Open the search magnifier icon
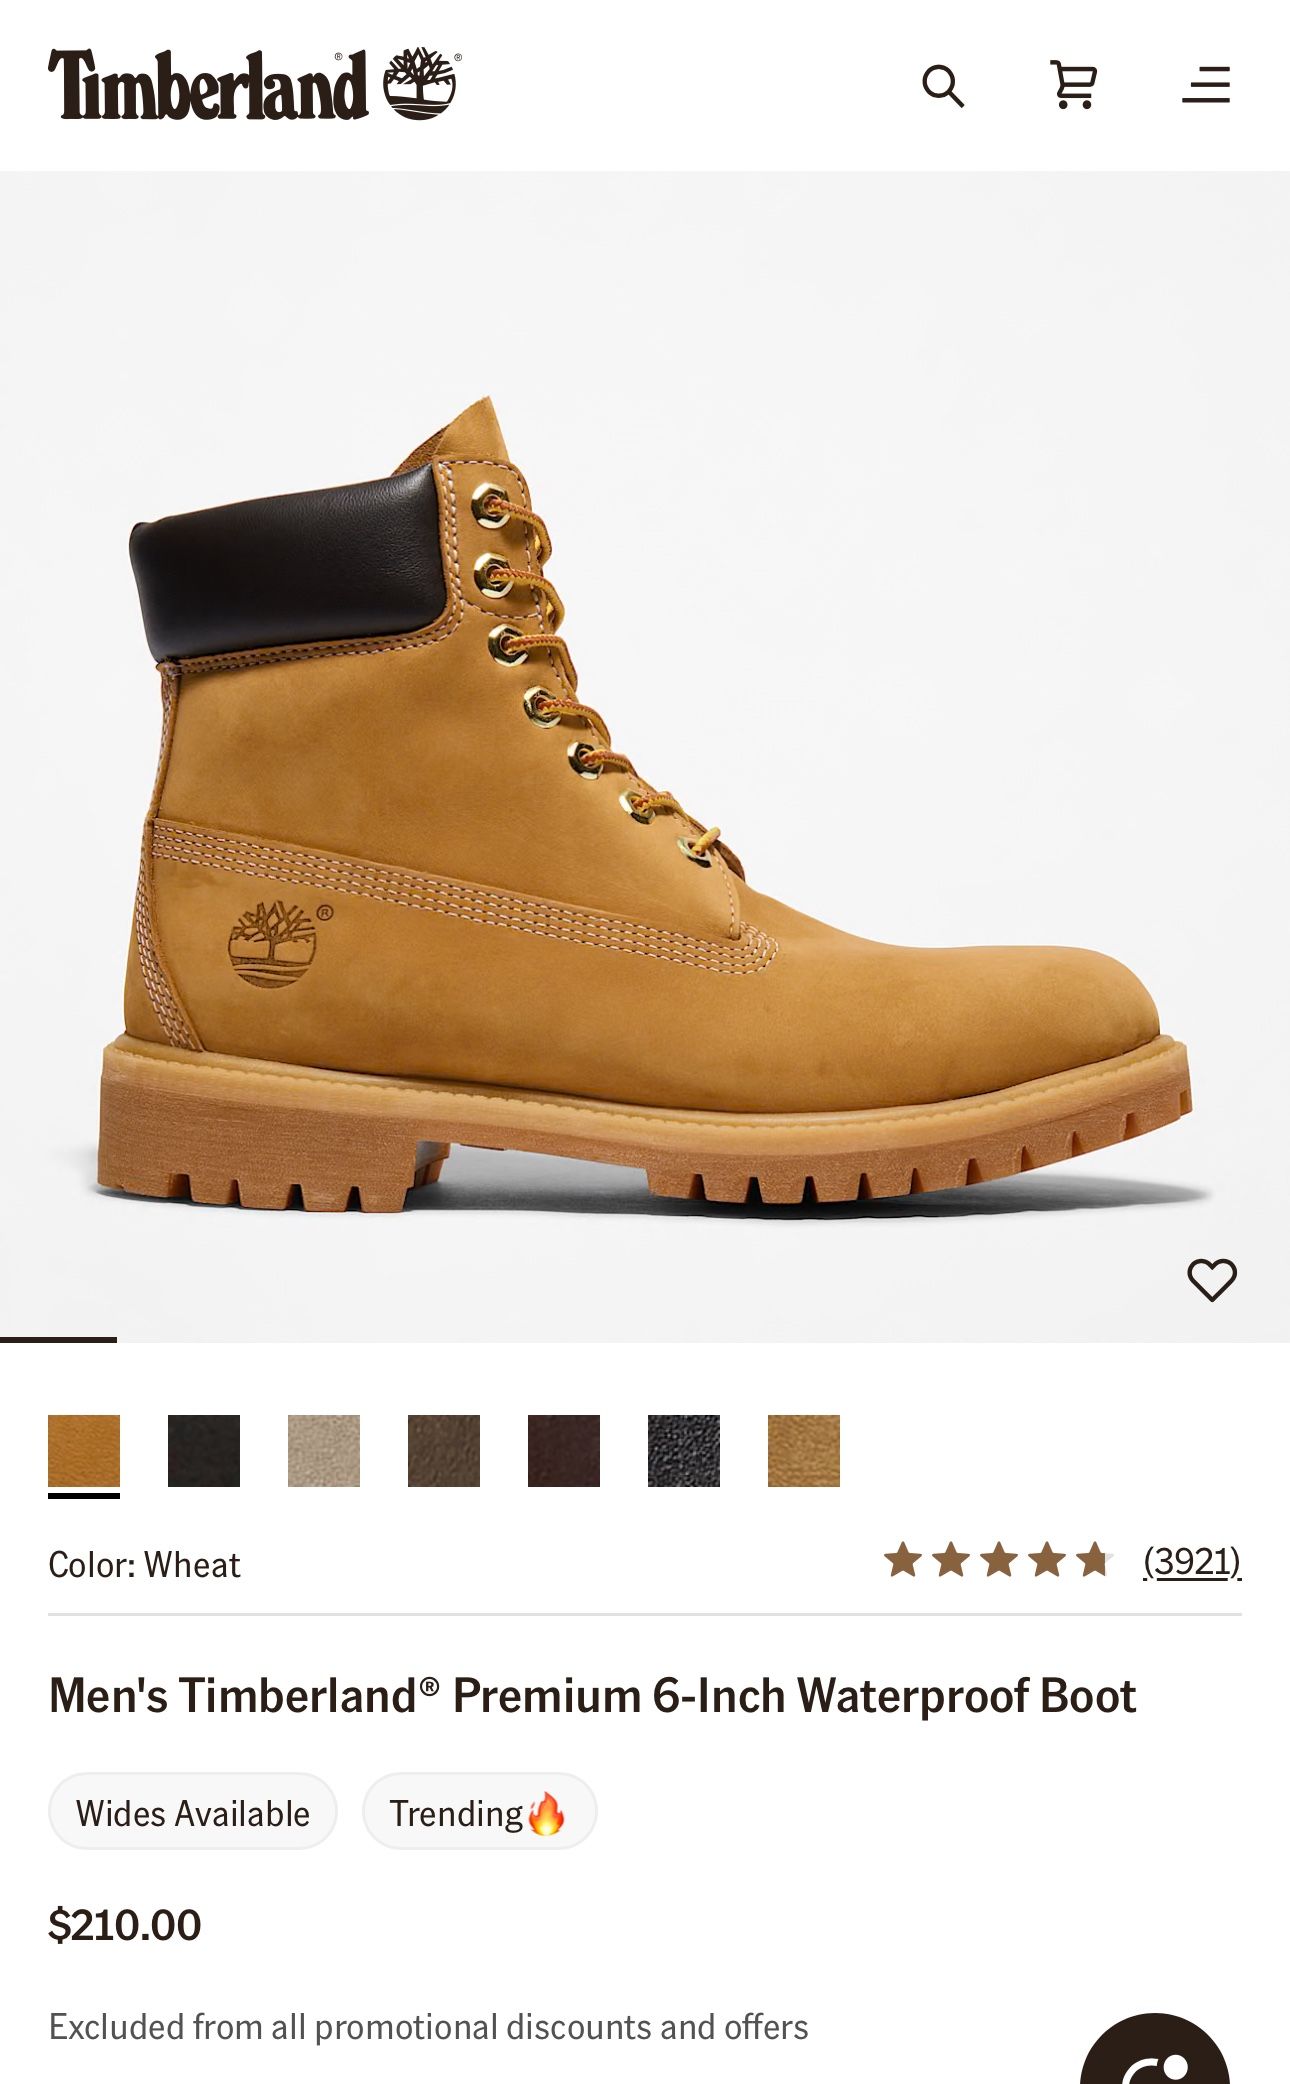The height and width of the screenshot is (2084, 1290). pos(943,86)
